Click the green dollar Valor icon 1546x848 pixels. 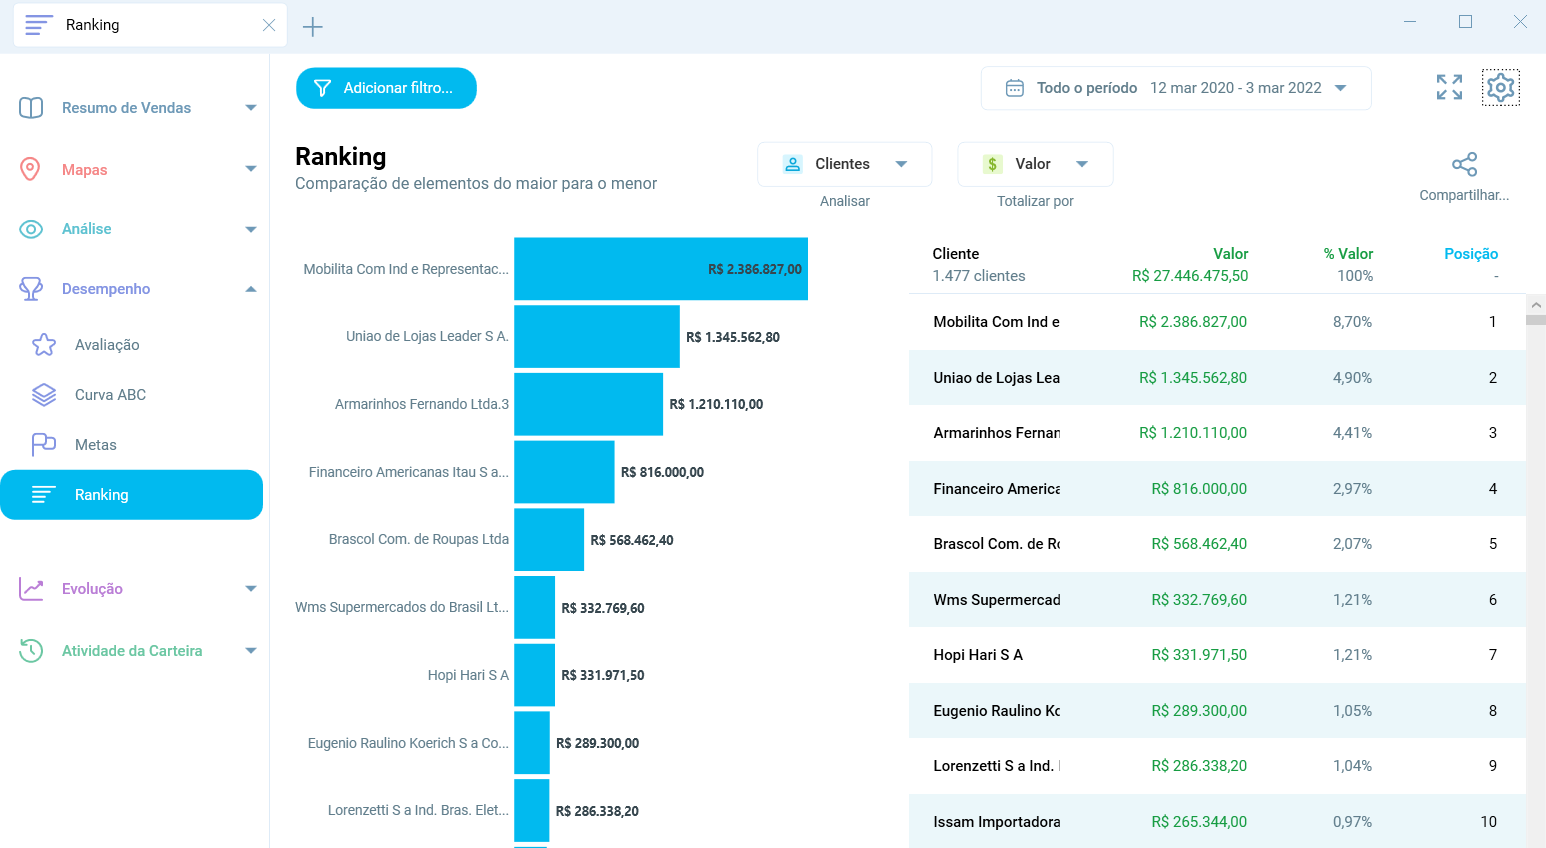pyautogui.click(x=992, y=164)
